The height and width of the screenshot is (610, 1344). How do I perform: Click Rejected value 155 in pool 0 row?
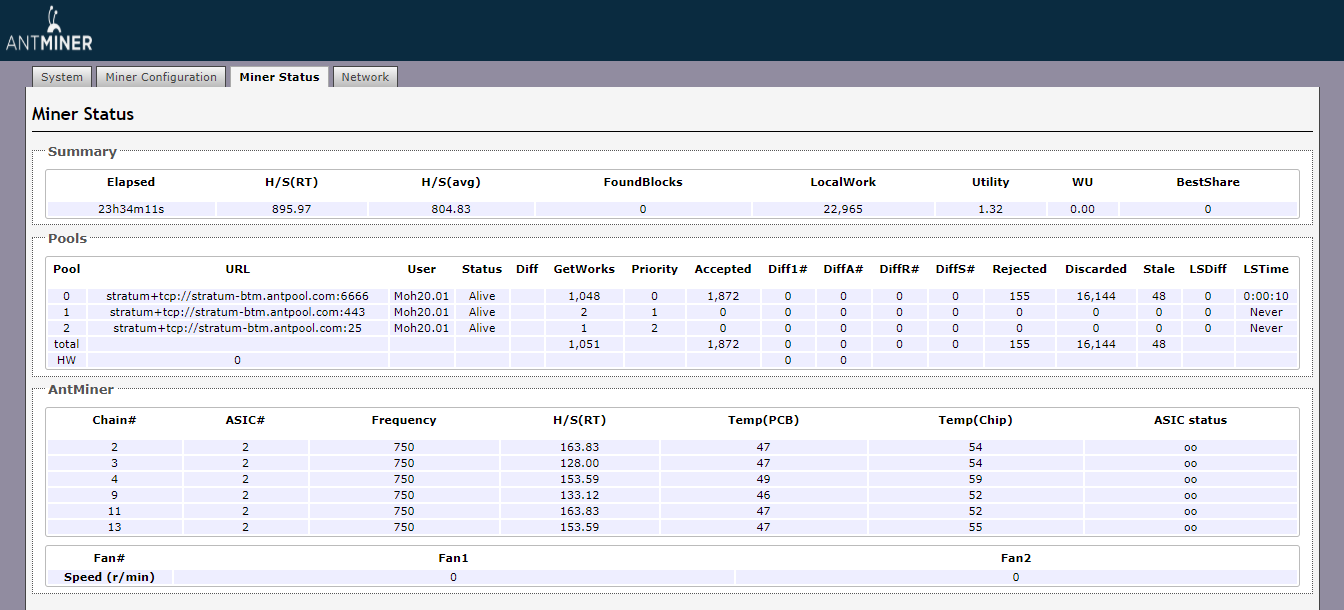click(1019, 296)
